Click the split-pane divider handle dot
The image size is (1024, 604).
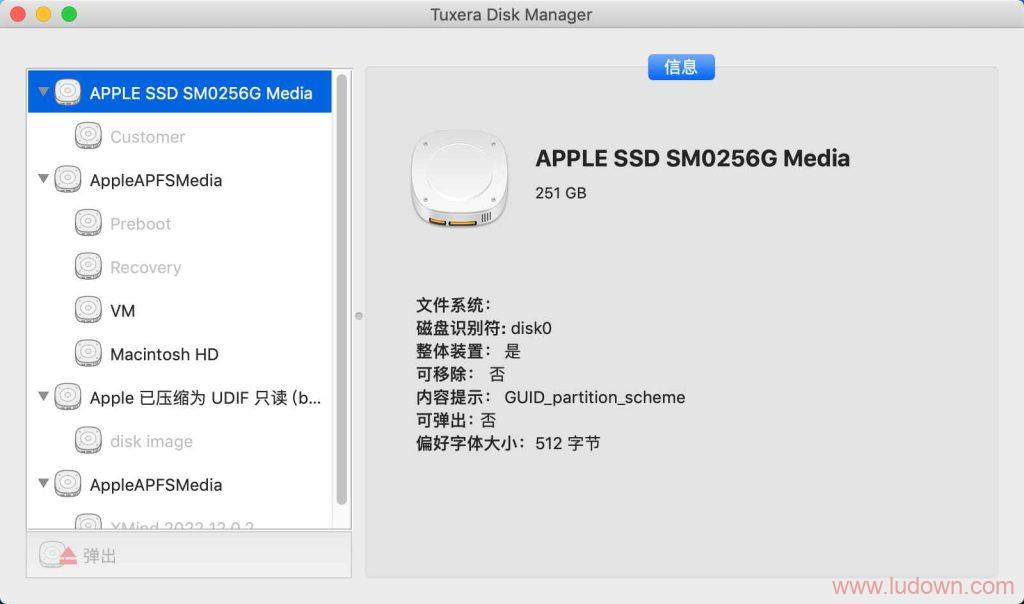point(359,316)
